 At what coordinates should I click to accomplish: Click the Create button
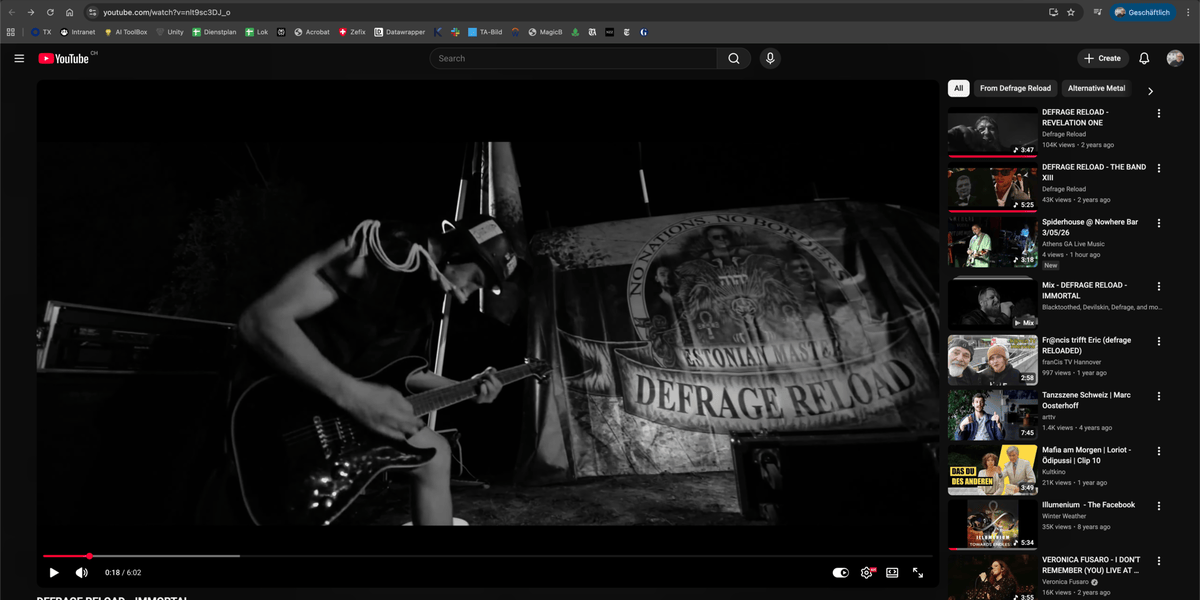tap(1102, 59)
